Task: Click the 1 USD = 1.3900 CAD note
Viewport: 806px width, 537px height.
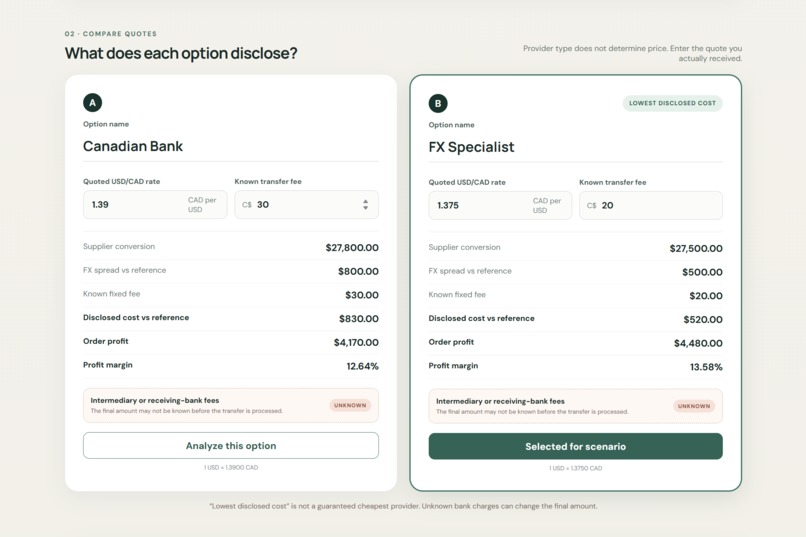Action: pyautogui.click(x=231, y=468)
